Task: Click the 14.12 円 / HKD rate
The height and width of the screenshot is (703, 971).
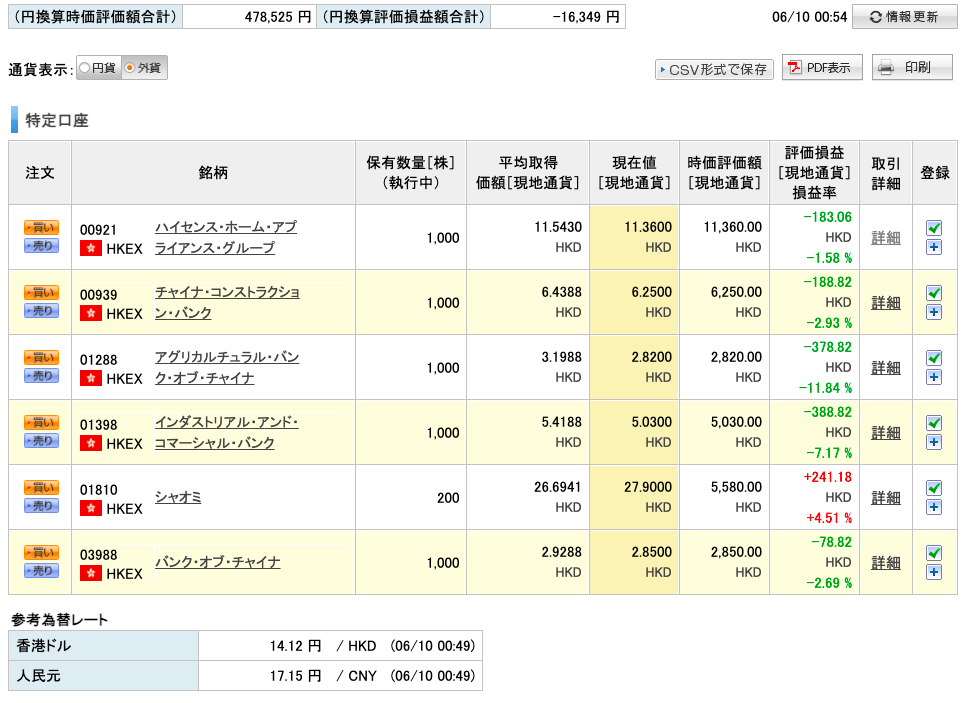Action: tap(323, 646)
